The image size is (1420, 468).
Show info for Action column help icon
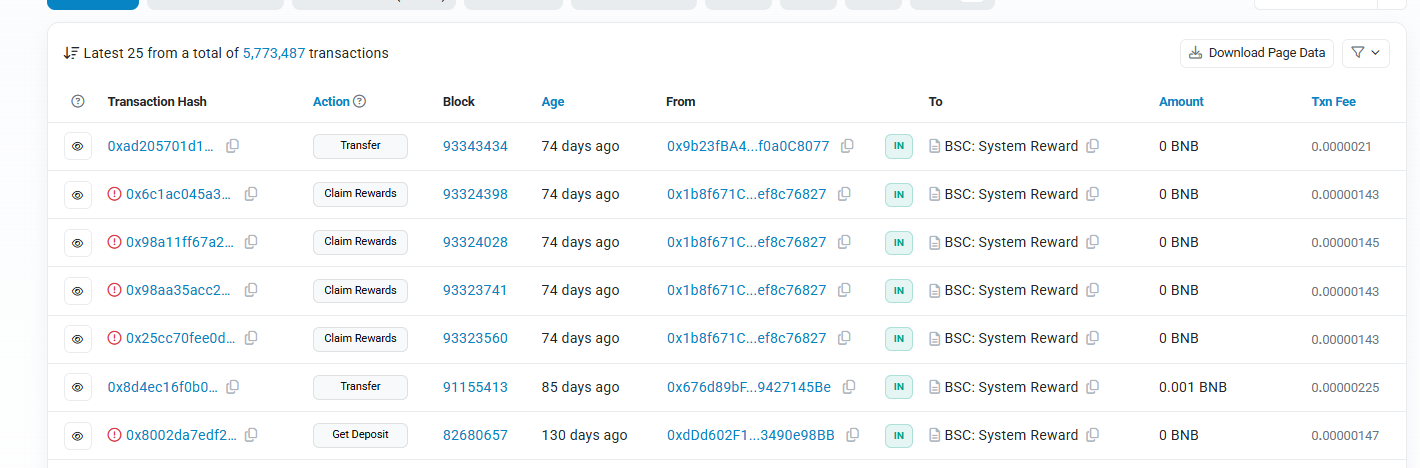(x=360, y=102)
